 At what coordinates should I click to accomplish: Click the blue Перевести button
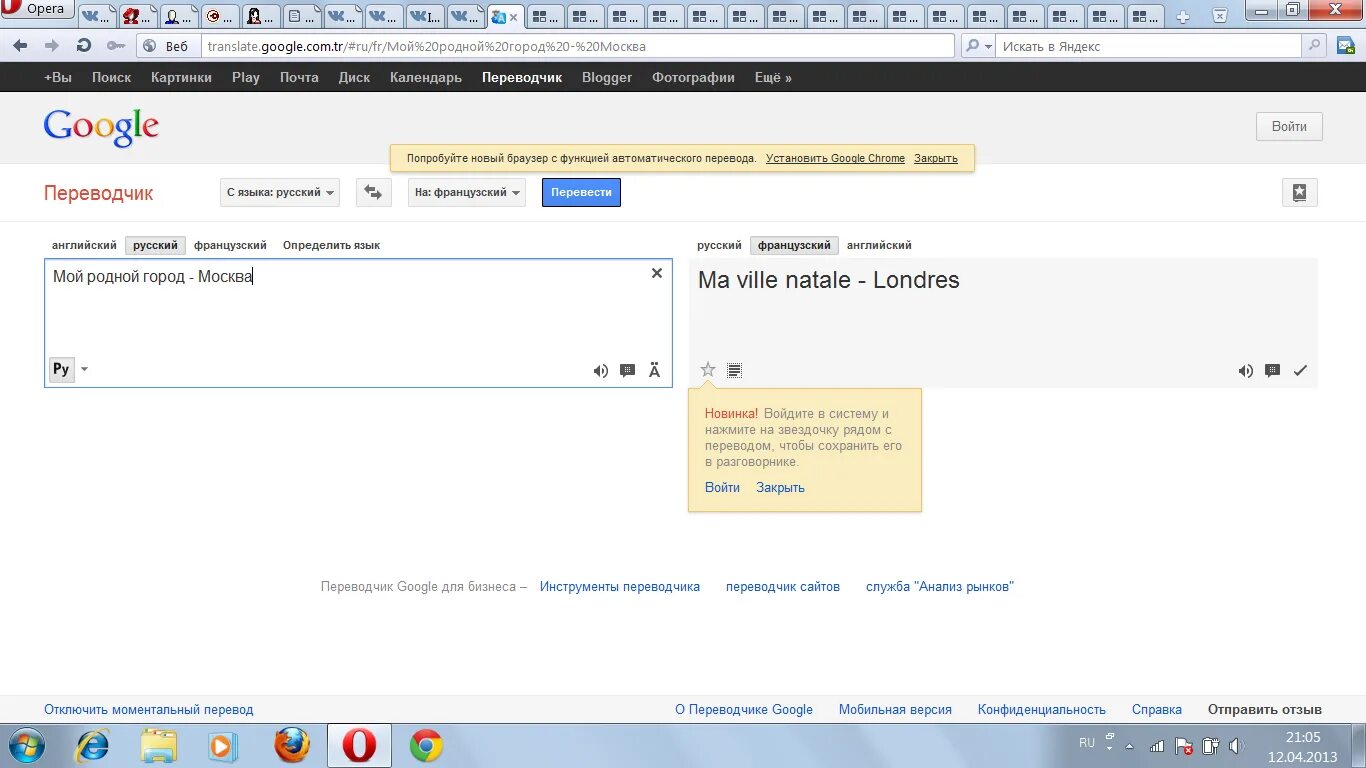tap(581, 192)
